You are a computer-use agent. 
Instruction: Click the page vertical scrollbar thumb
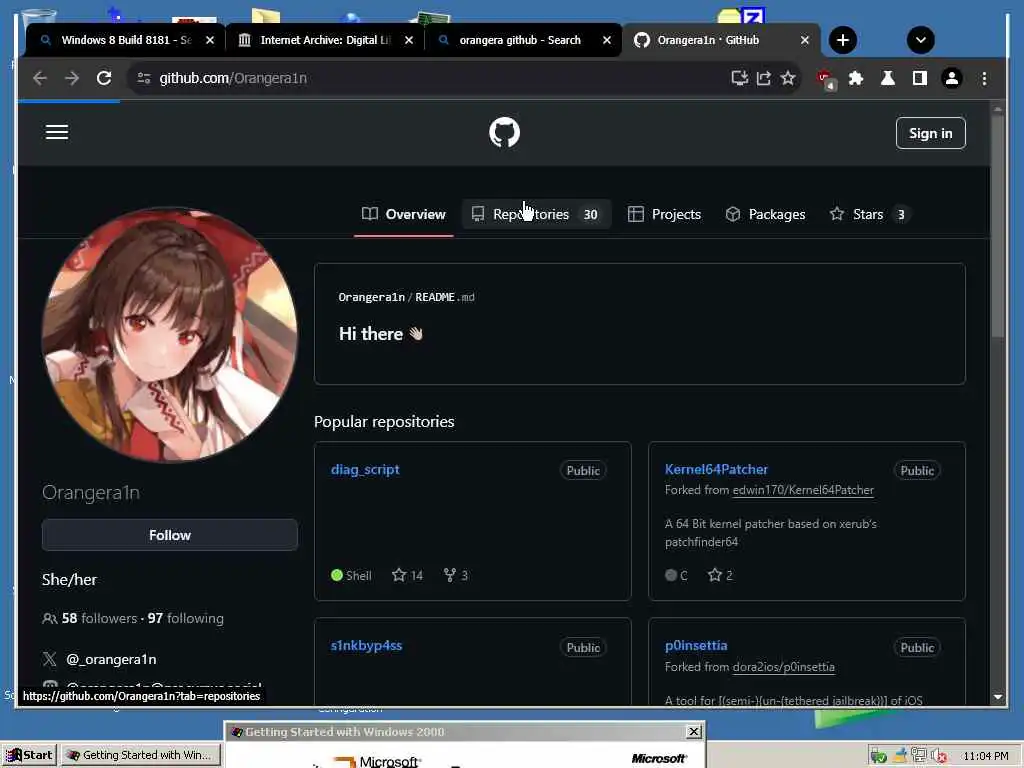click(x=997, y=225)
